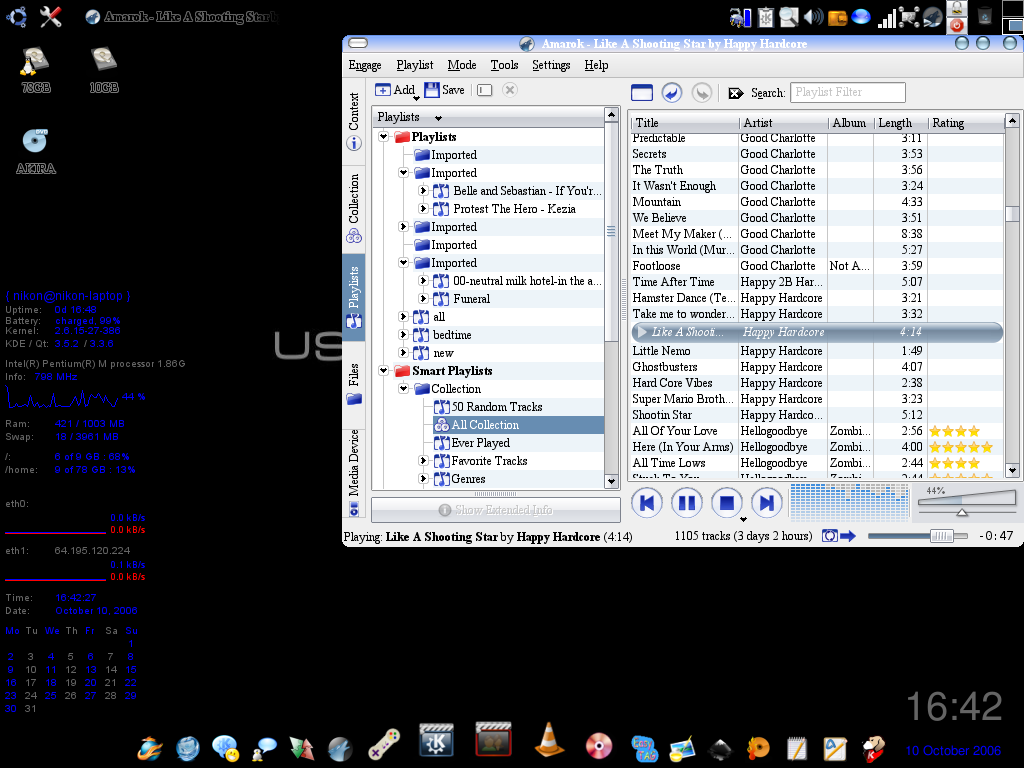
Task: Toggle the Files sidebar tab
Action: pyautogui.click(x=354, y=384)
